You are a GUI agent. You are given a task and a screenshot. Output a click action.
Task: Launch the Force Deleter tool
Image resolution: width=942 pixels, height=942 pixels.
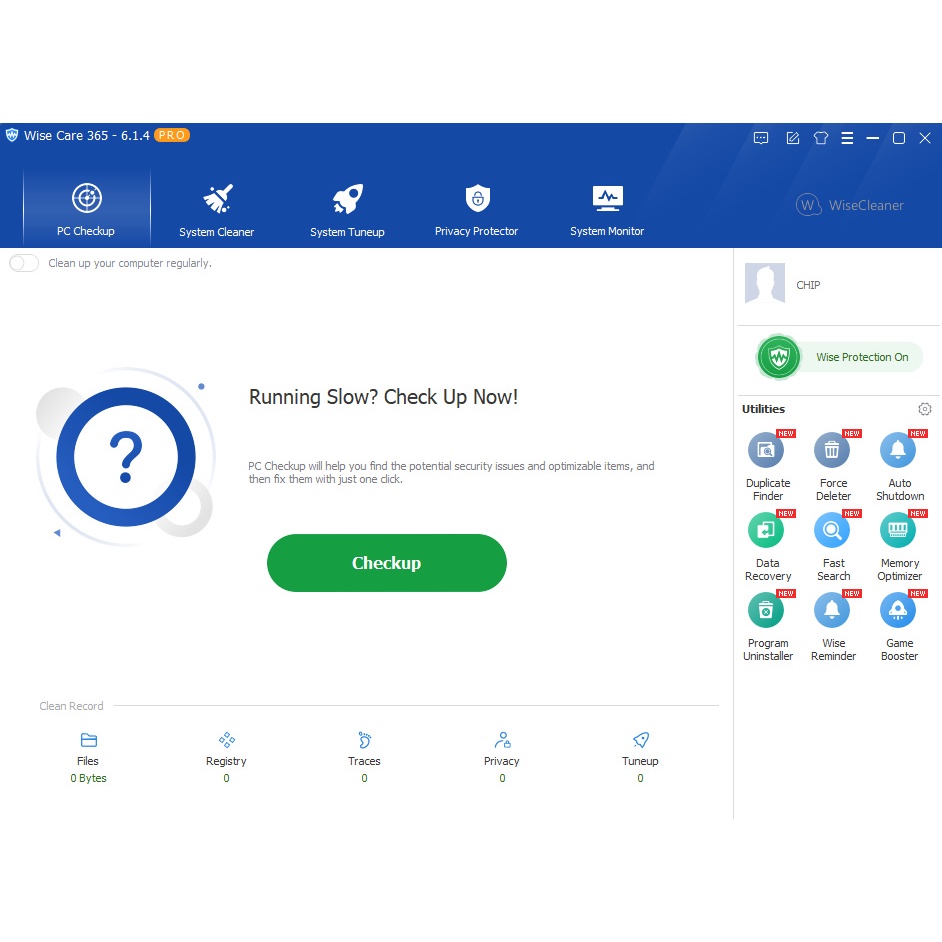(x=832, y=452)
